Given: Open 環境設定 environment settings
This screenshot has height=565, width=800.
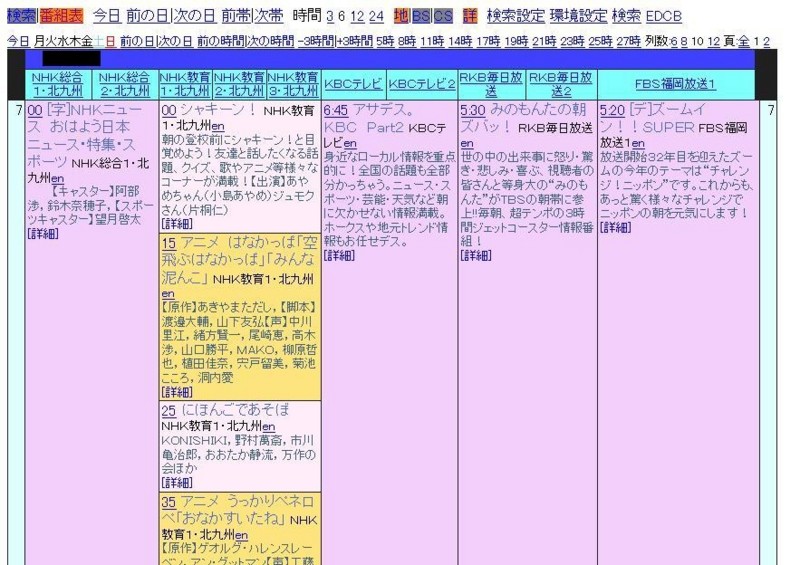Looking at the screenshot, I should click(578, 16).
